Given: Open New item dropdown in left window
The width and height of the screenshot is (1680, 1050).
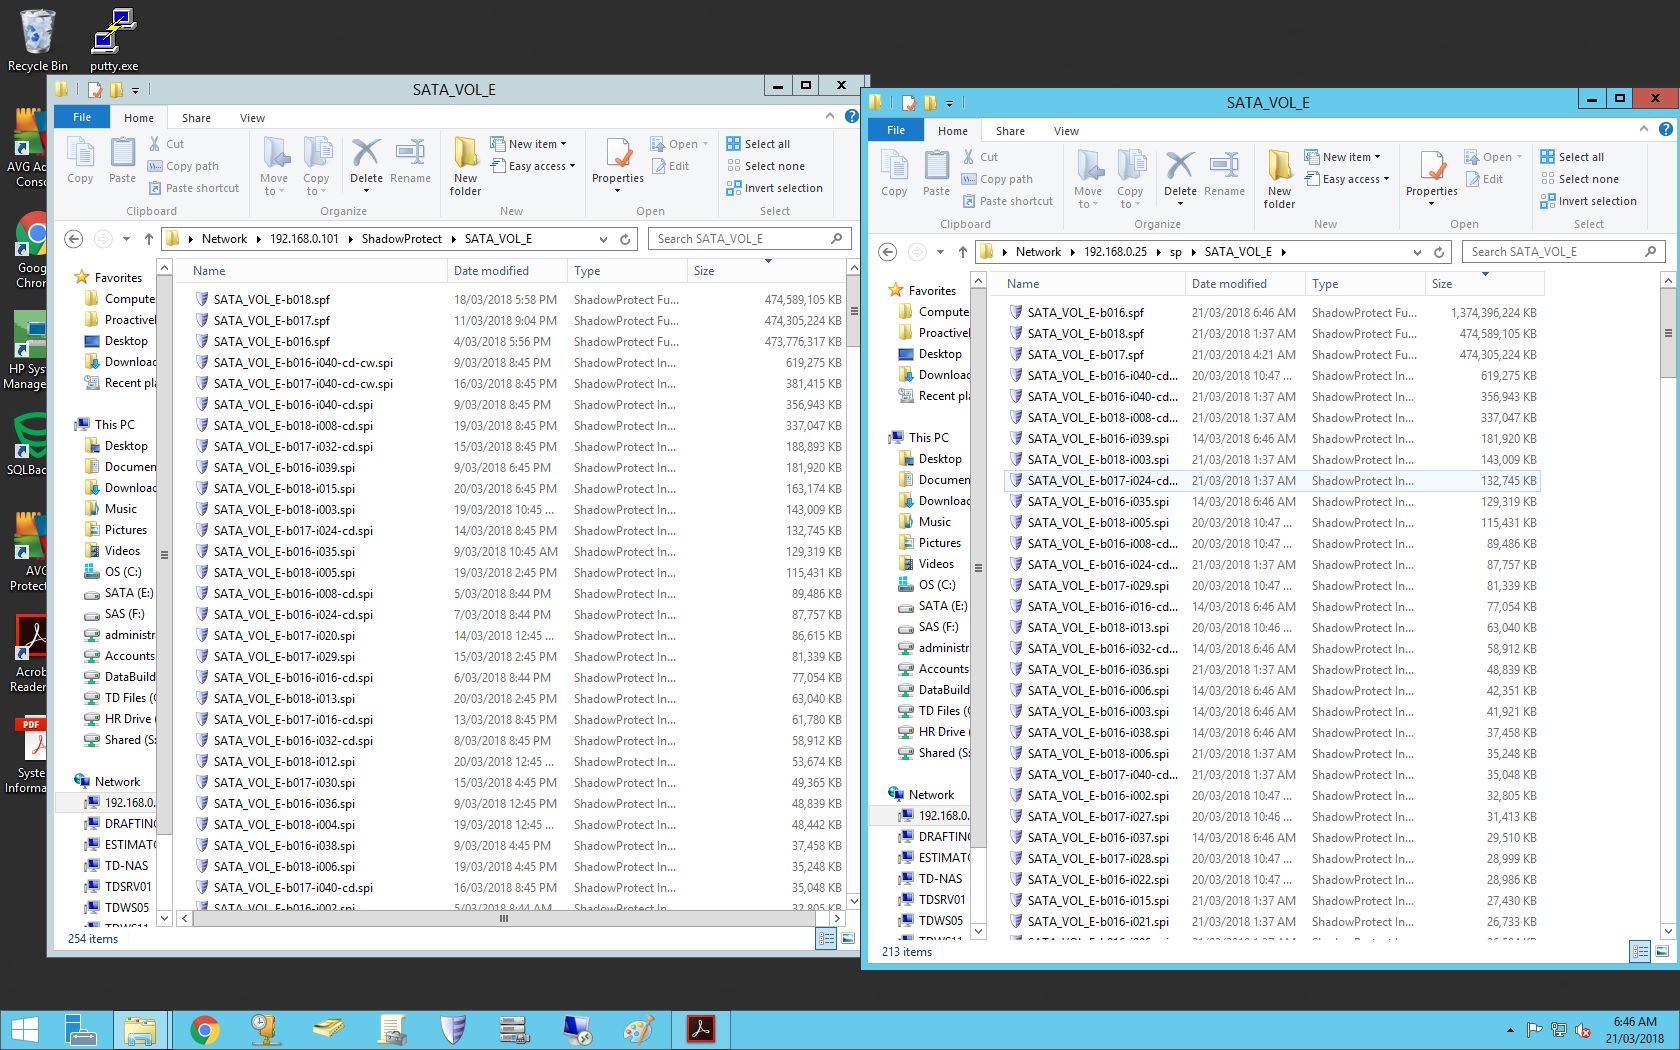Looking at the screenshot, I should click(529, 144).
